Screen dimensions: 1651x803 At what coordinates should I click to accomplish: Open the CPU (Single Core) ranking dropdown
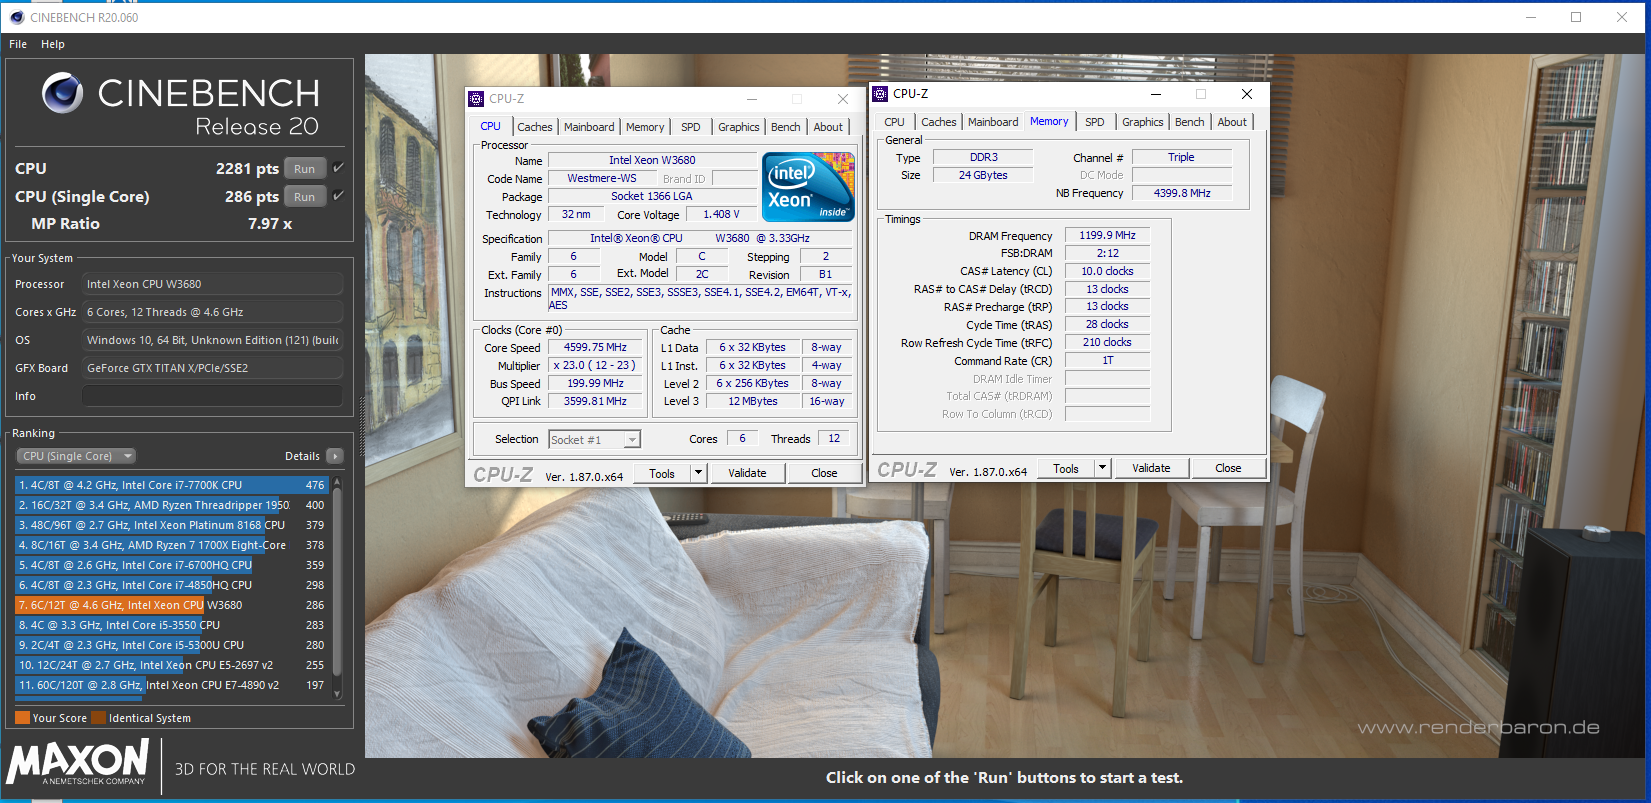[x=76, y=456]
